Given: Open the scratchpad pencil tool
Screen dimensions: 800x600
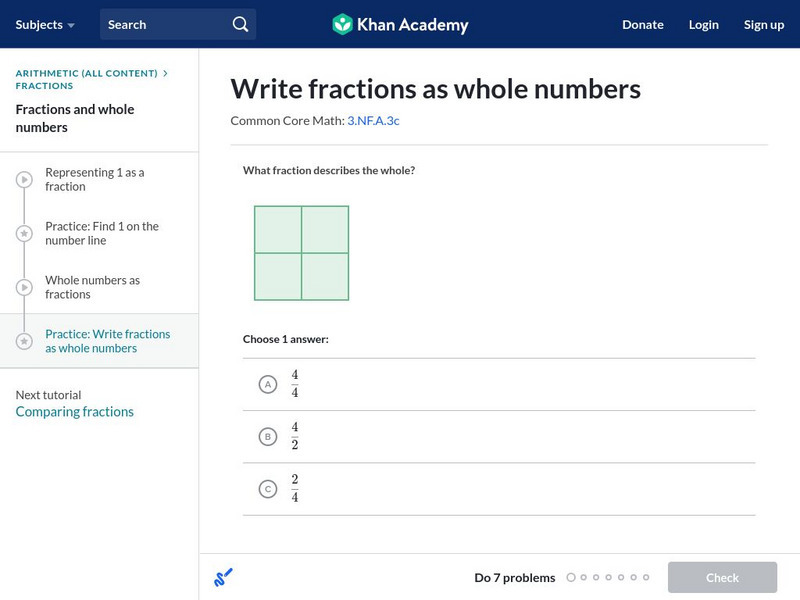Looking at the screenshot, I should coord(224,577).
